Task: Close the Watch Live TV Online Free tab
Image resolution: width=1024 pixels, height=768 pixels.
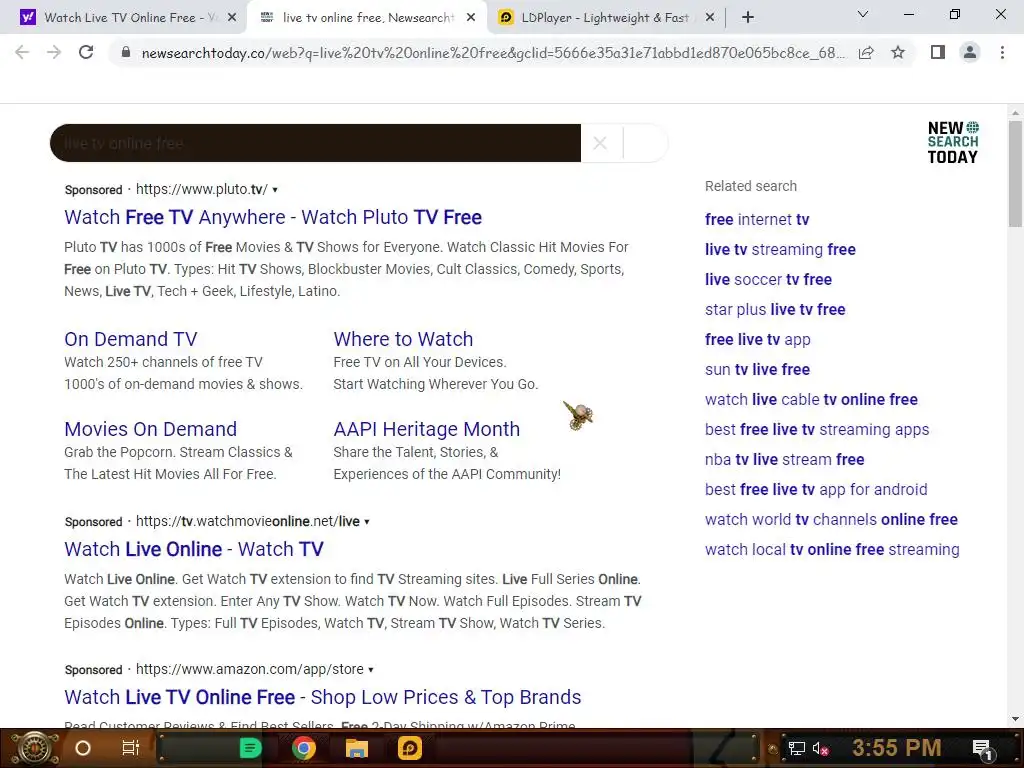Action: (232, 18)
